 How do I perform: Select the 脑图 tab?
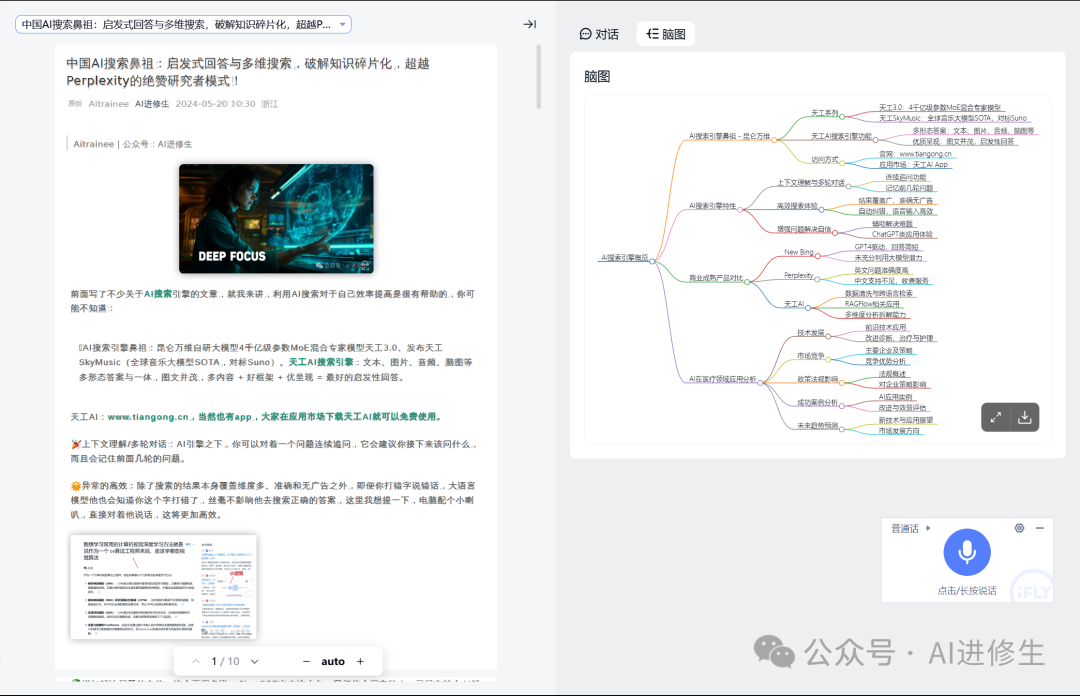click(x=666, y=34)
